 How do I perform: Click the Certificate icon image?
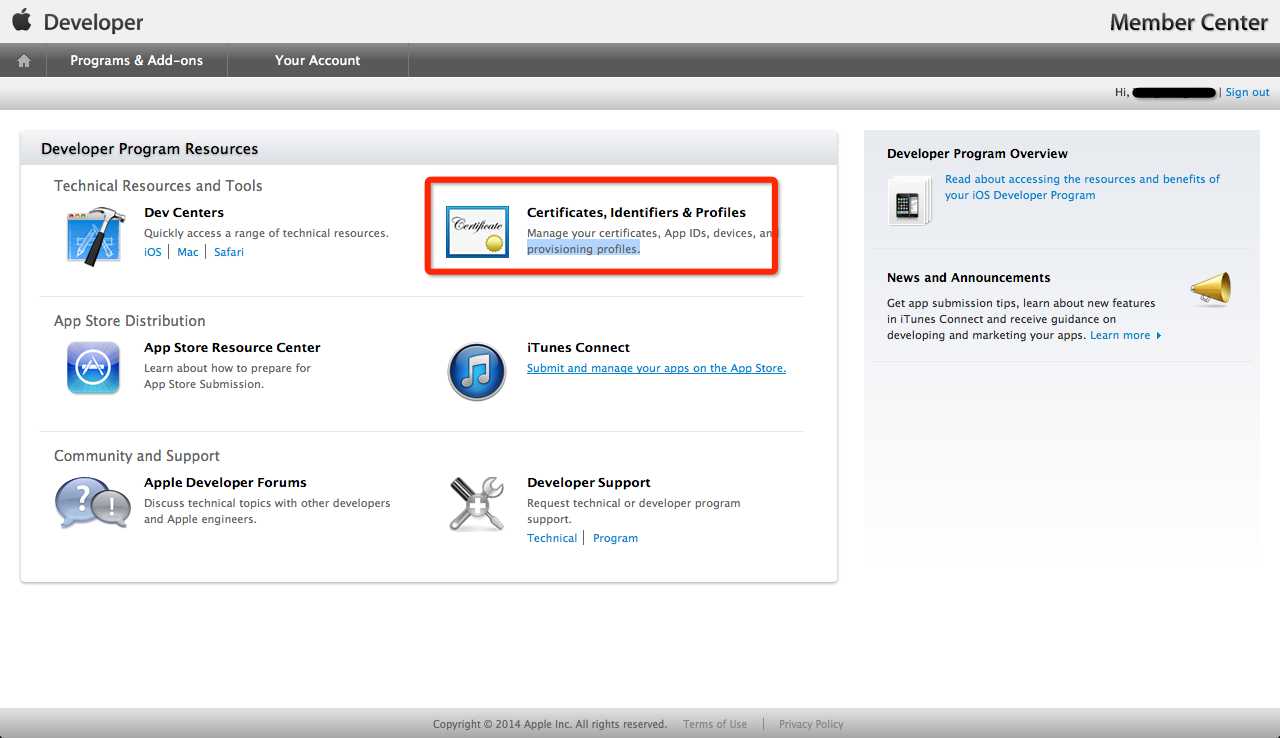coord(477,231)
